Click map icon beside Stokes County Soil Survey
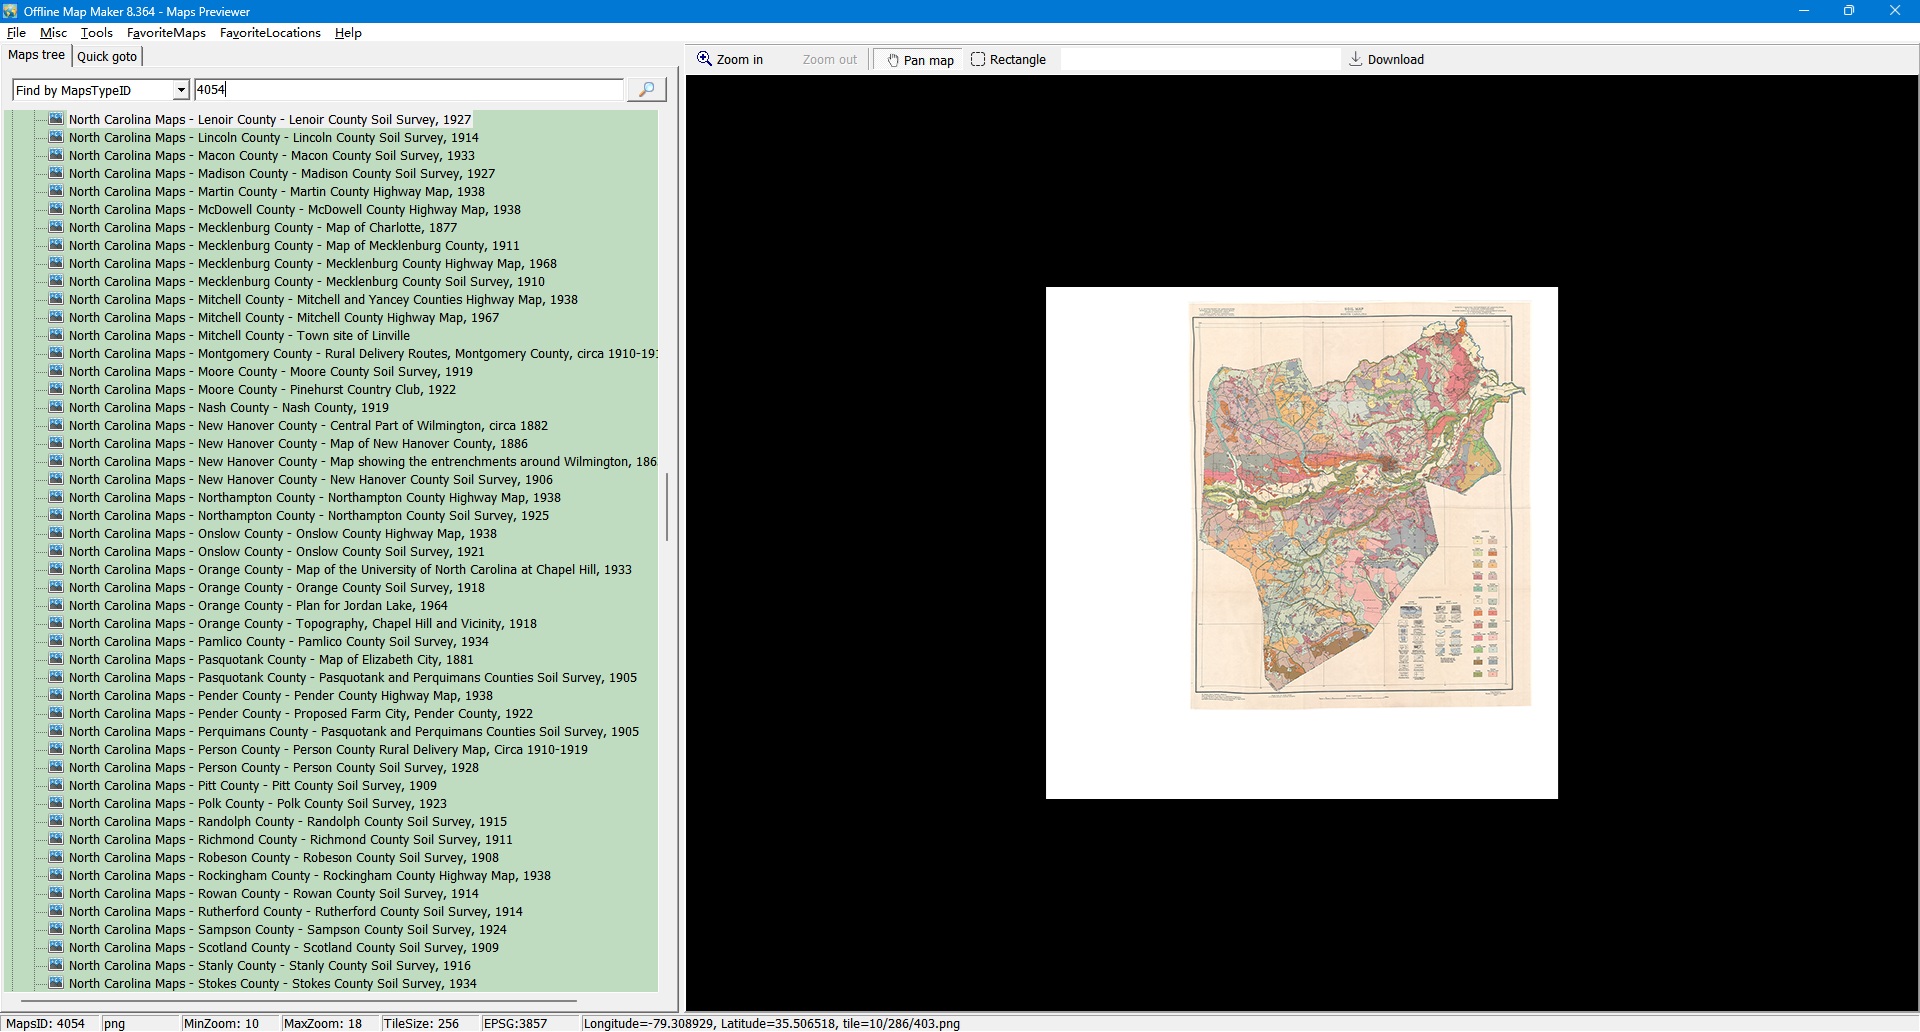 click(x=57, y=983)
